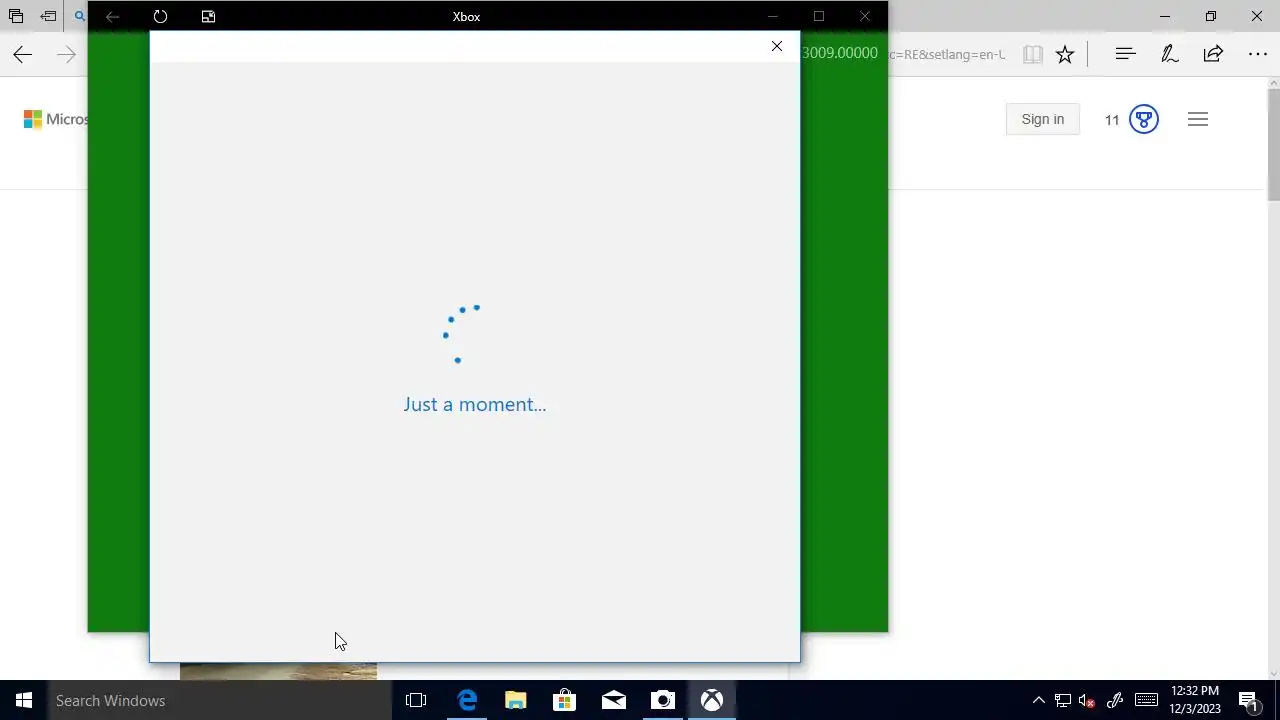Click the Edge Share icon
Viewport: 1280px width, 720px height.
point(1213,54)
